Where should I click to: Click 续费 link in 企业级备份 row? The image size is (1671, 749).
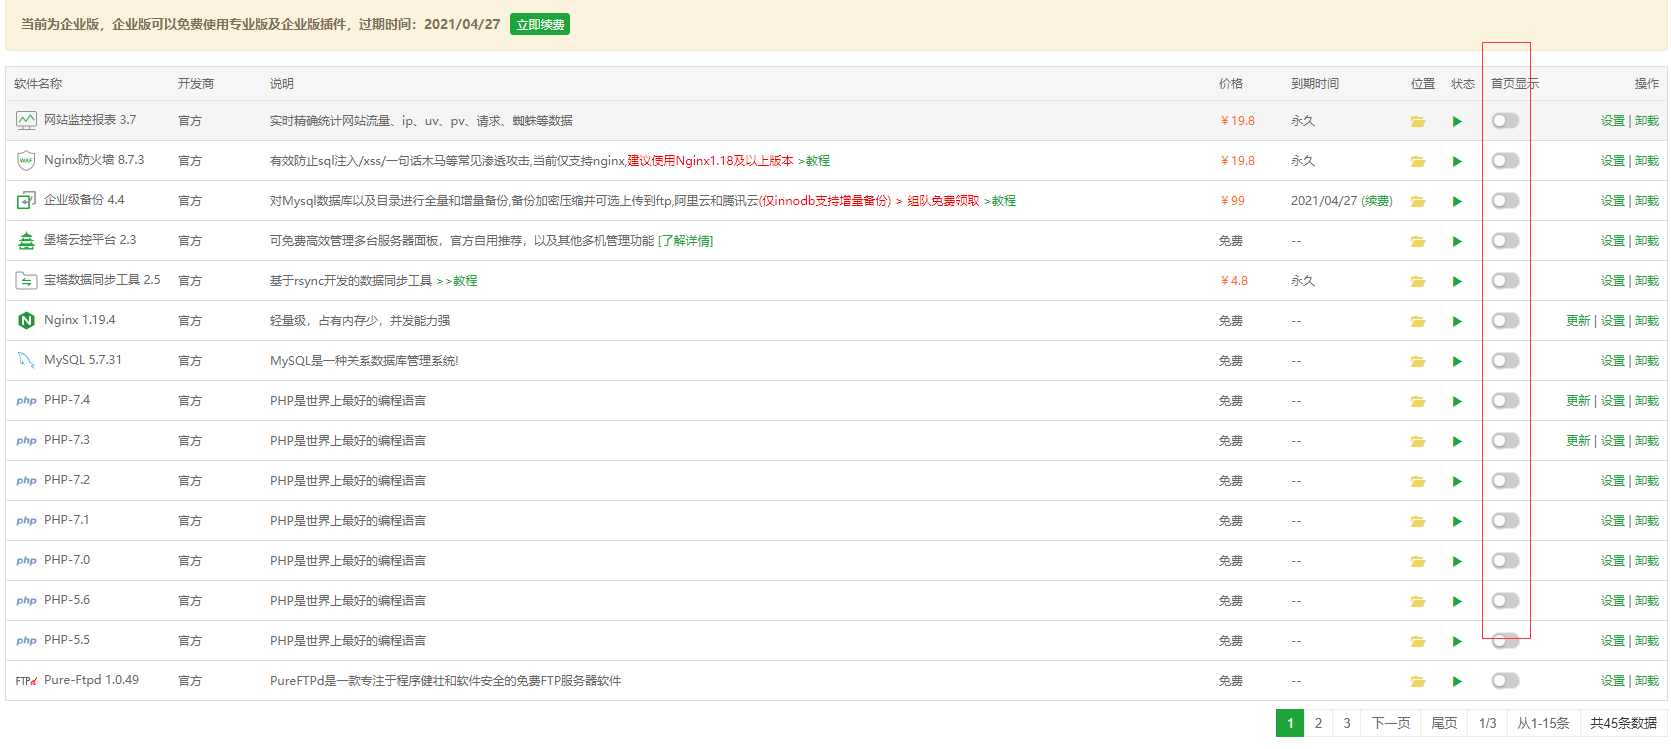(x=1377, y=201)
